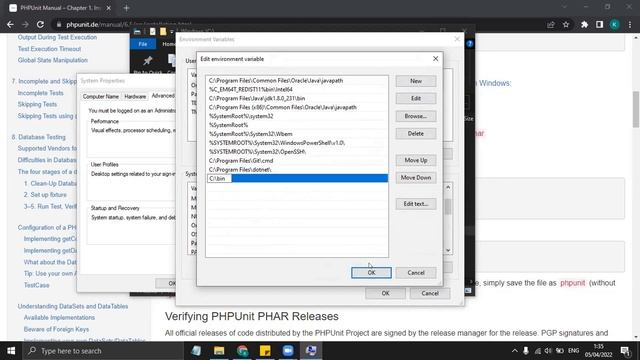Open the Chrome profile avatar
Screen dimensions: 640x360
614,24
